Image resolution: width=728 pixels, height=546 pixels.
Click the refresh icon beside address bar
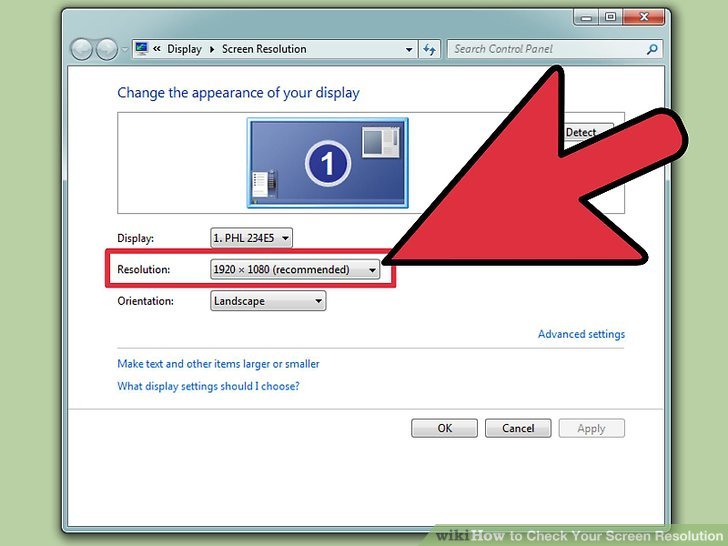[429, 49]
